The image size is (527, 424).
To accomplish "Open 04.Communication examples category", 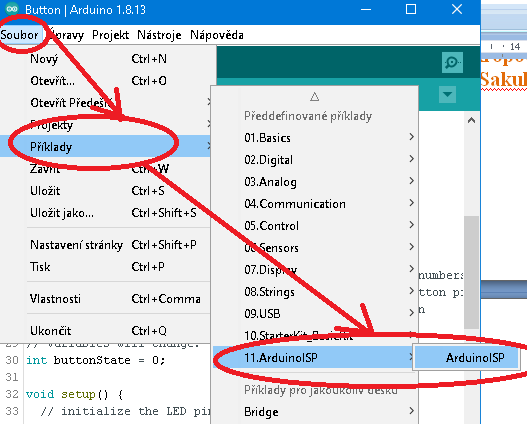I will click(315, 204).
